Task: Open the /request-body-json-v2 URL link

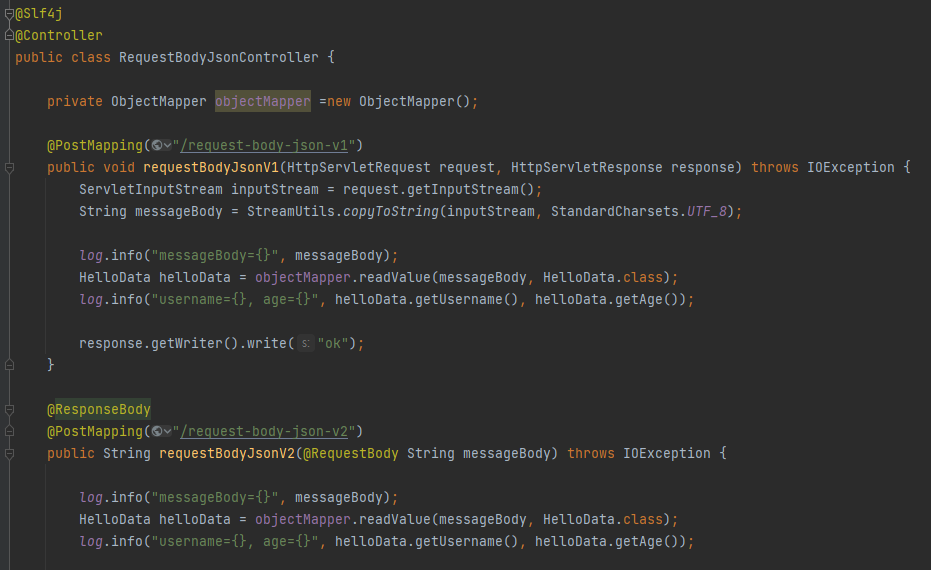Action: click(264, 432)
